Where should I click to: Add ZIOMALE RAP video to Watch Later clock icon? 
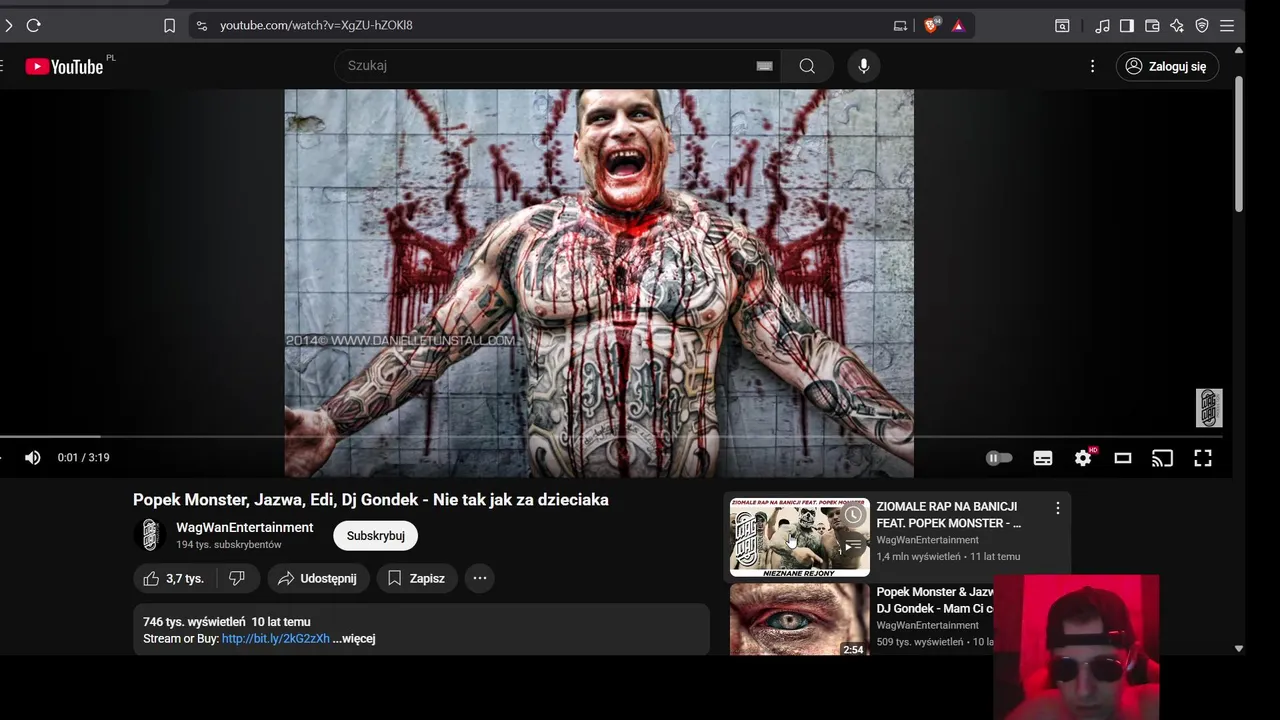pos(853,515)
